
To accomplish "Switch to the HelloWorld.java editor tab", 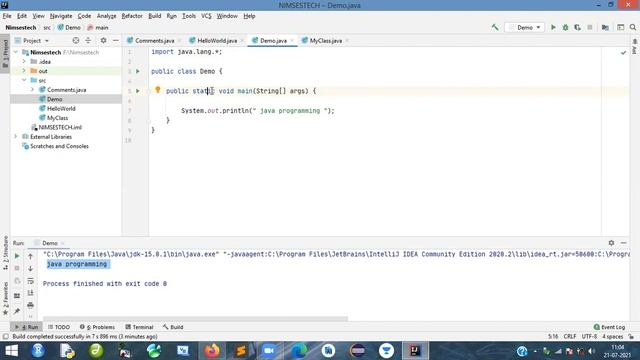I will [216, 40].
